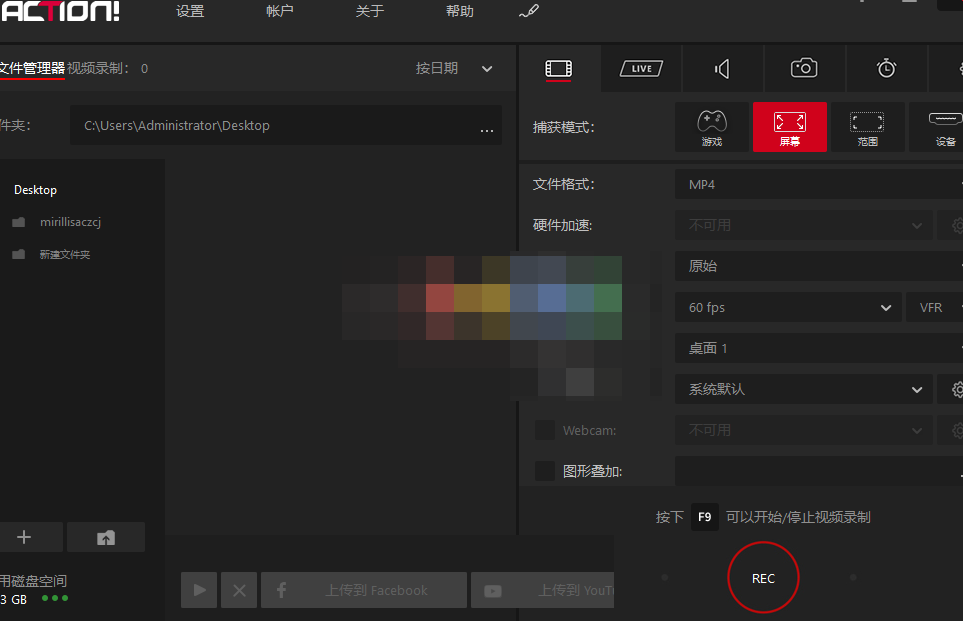Open the scheduler timer tab
963x621 pixels.
(886, 68)
